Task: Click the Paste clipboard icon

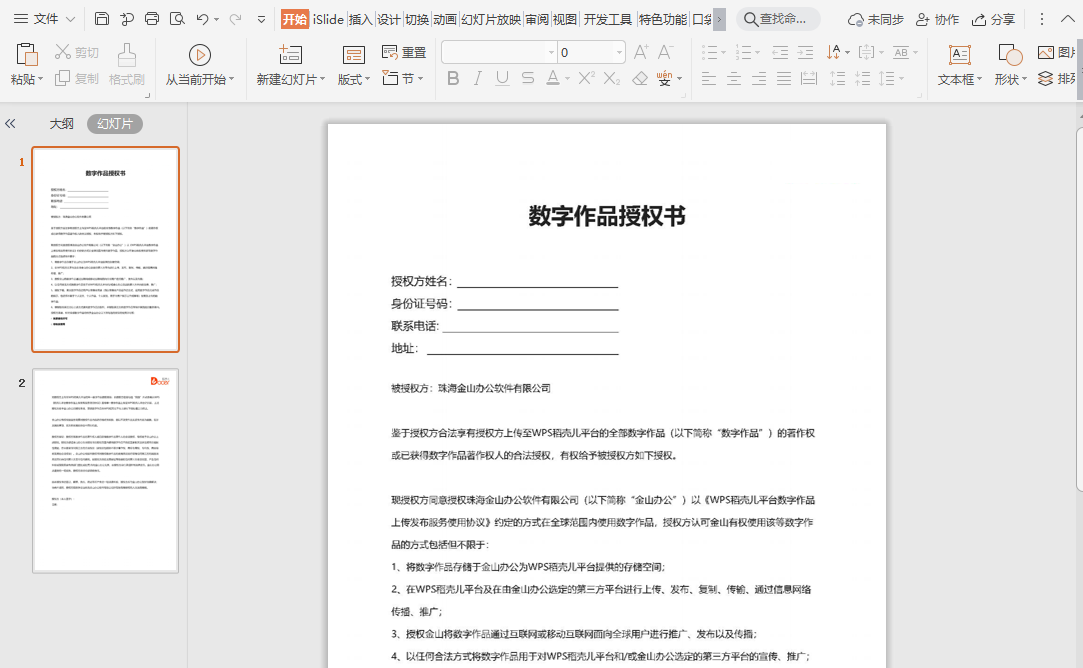Action: tap(26, 55)
